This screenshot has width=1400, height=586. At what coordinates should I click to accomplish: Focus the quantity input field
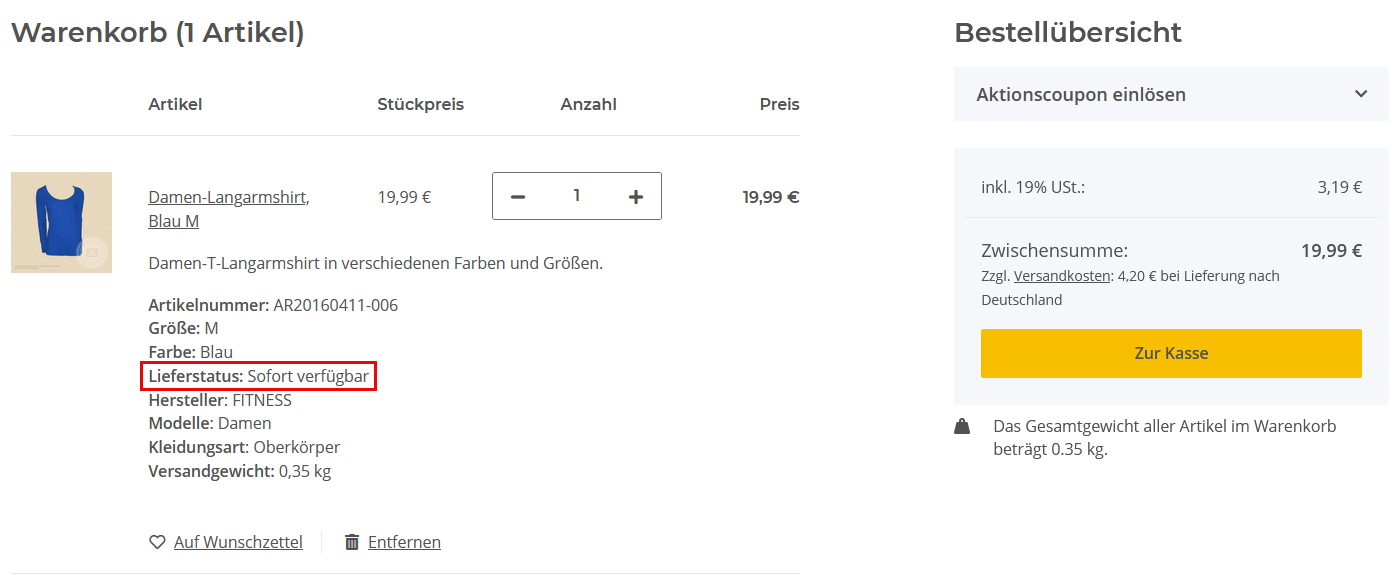577,196
